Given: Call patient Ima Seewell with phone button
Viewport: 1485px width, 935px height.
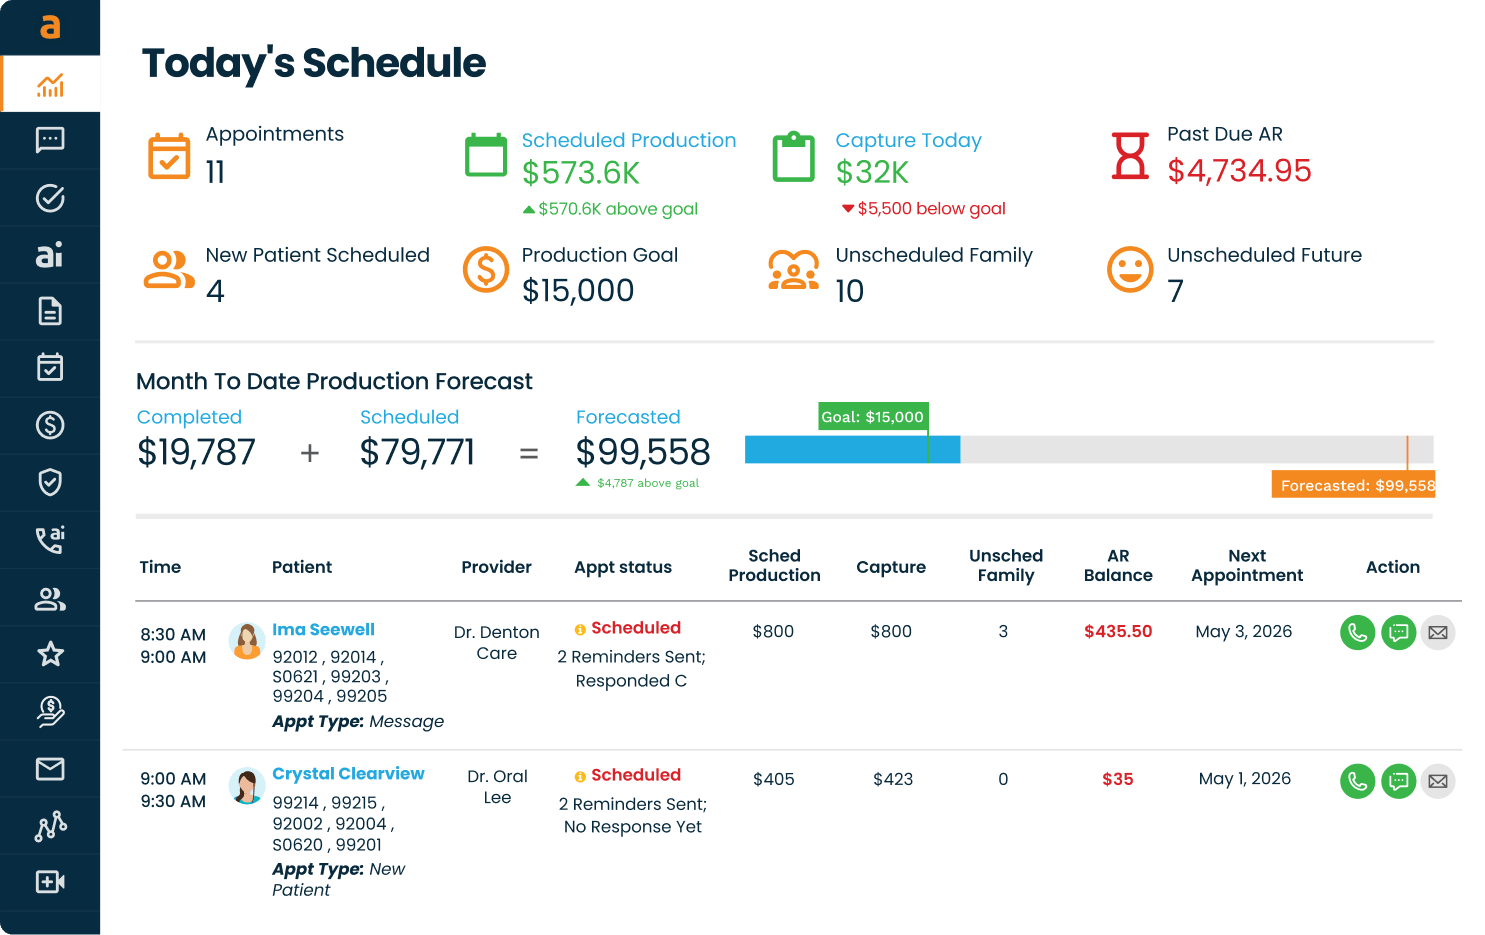Looking at the screenshot, I should tap(1357, 632).
